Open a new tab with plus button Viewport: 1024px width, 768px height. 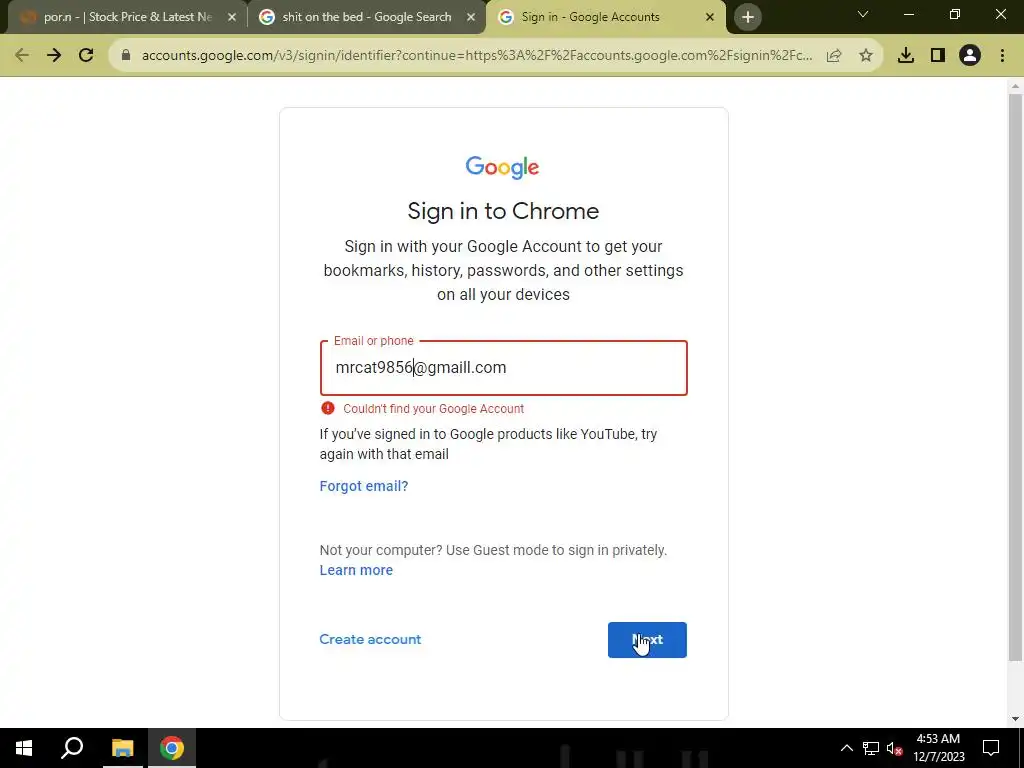pos(748,17)
